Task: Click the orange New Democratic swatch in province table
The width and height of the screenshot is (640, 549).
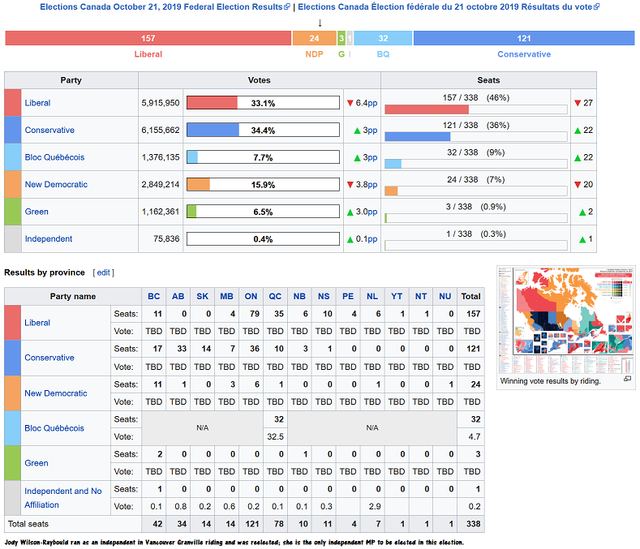Action: [13, 393]
